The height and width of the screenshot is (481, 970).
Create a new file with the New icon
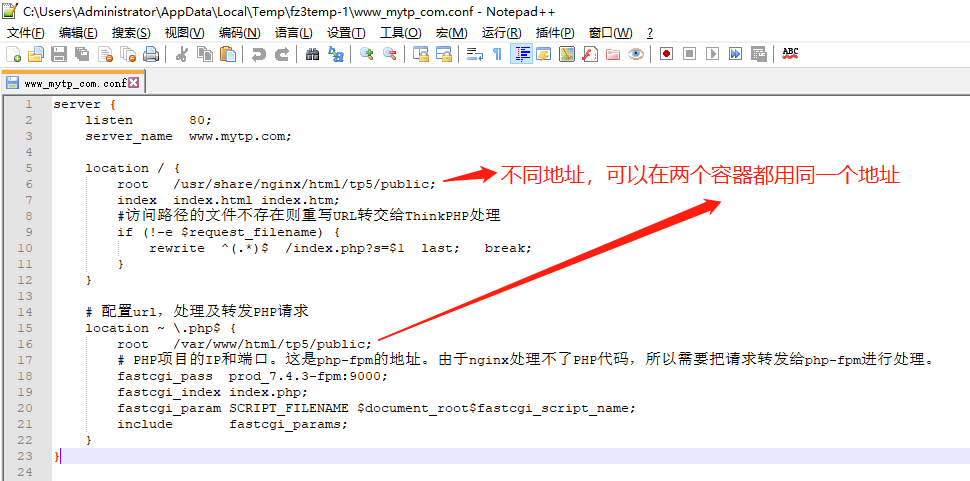coord(14,54)
